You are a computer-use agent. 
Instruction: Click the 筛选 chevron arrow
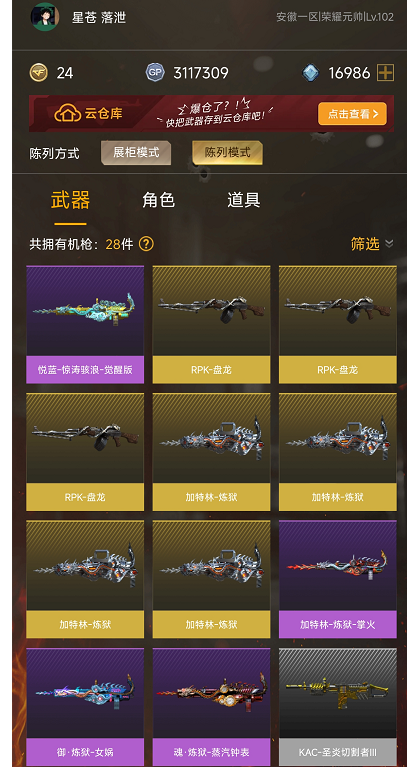pos(389,244)
